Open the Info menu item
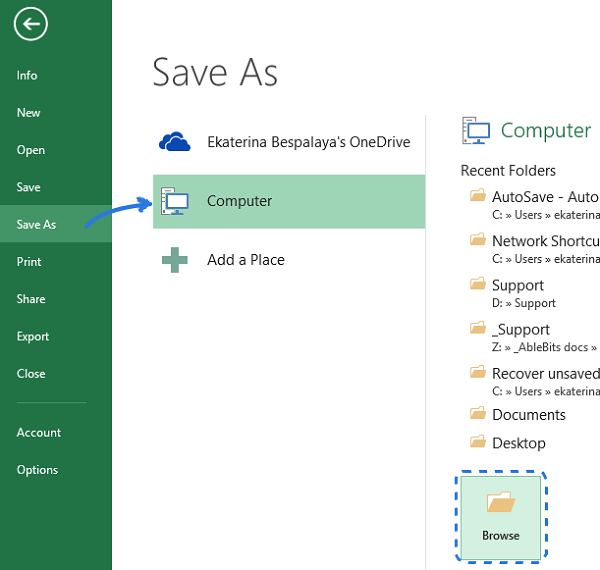Viewport: 600px width, 570px height. pos(27,76)
